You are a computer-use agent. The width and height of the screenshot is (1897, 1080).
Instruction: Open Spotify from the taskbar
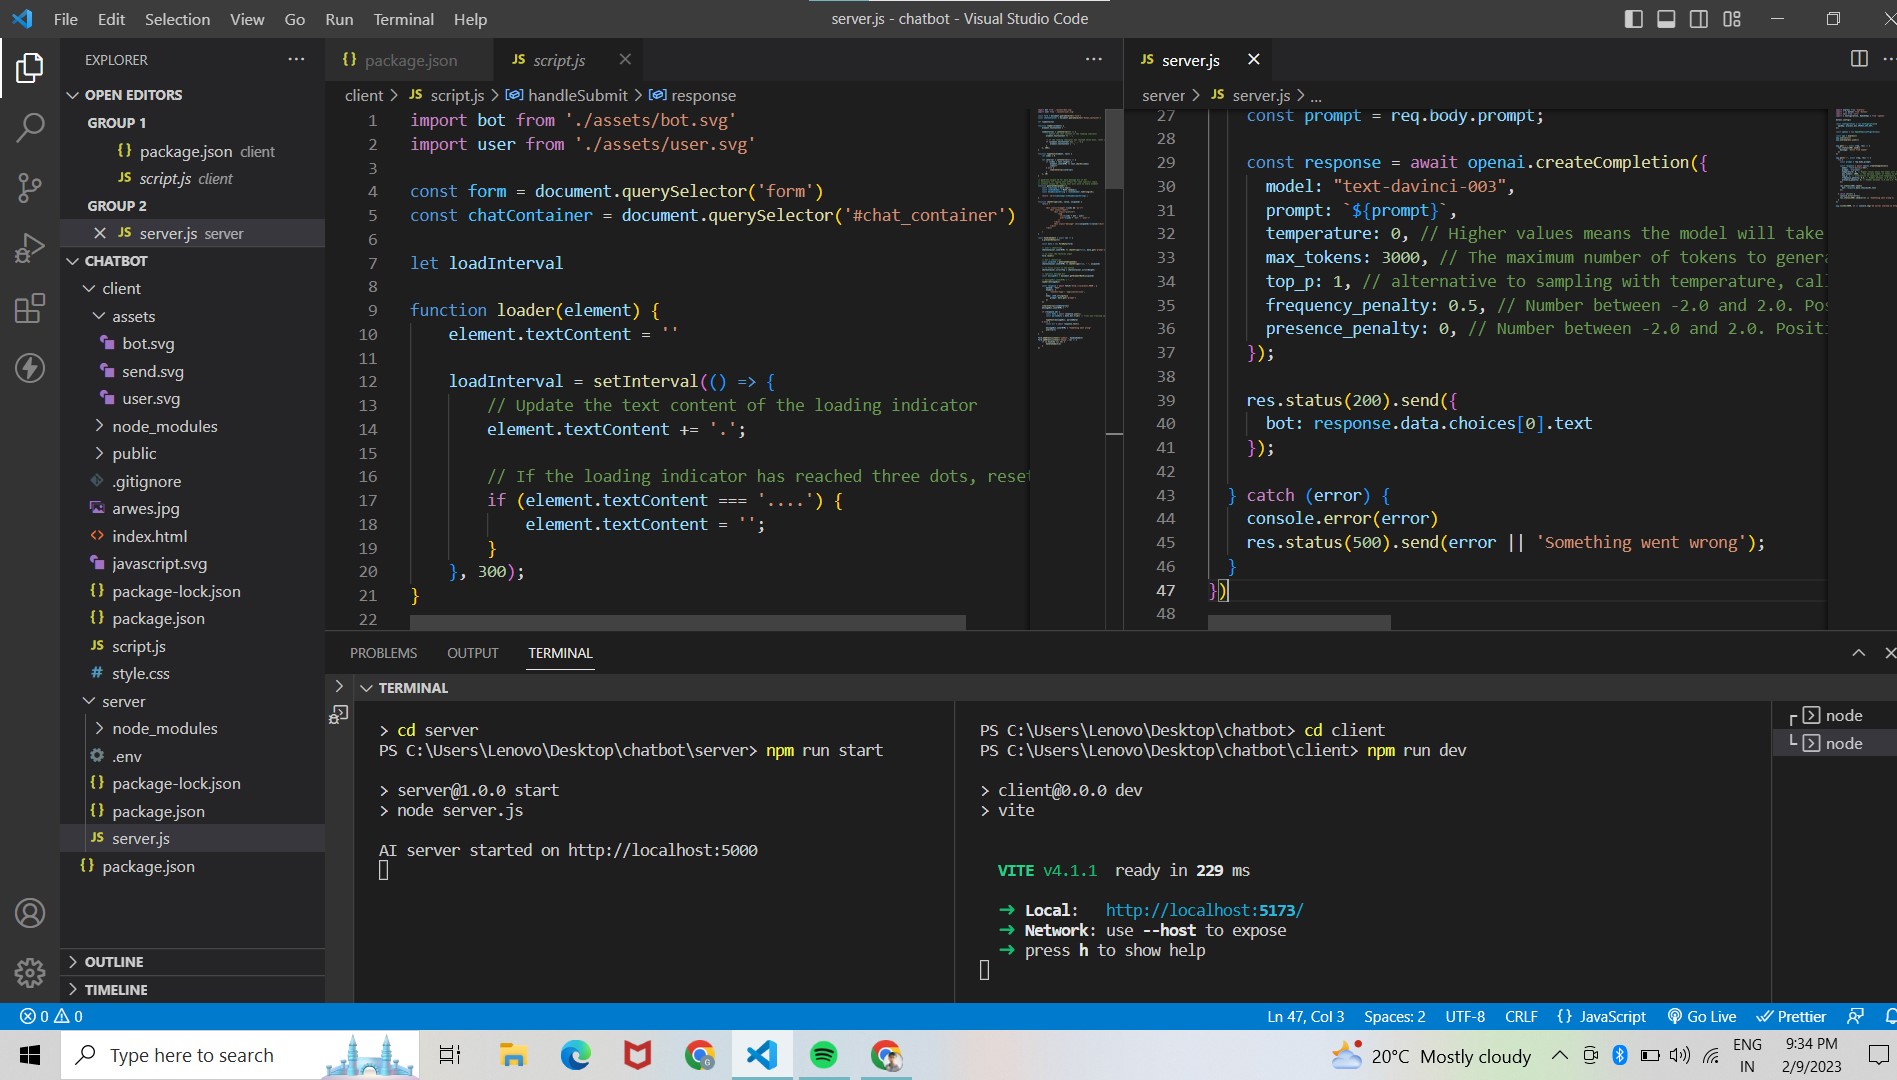[x=824, y=1055]
